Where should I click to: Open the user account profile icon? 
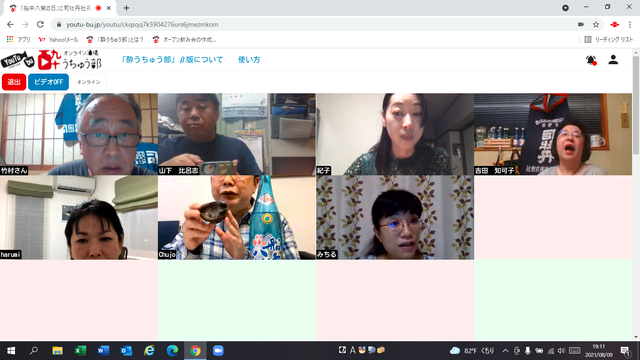pyautogui.click(x=613, y=60)
